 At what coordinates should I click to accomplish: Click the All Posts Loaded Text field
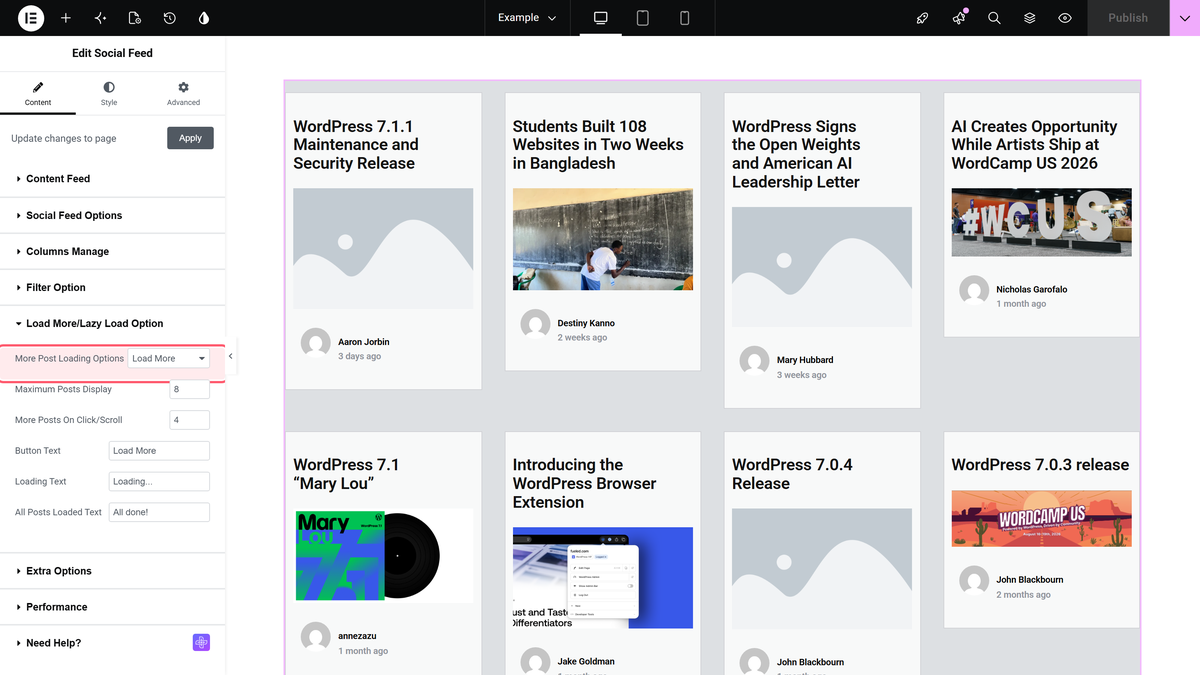[x=159, y=512]
